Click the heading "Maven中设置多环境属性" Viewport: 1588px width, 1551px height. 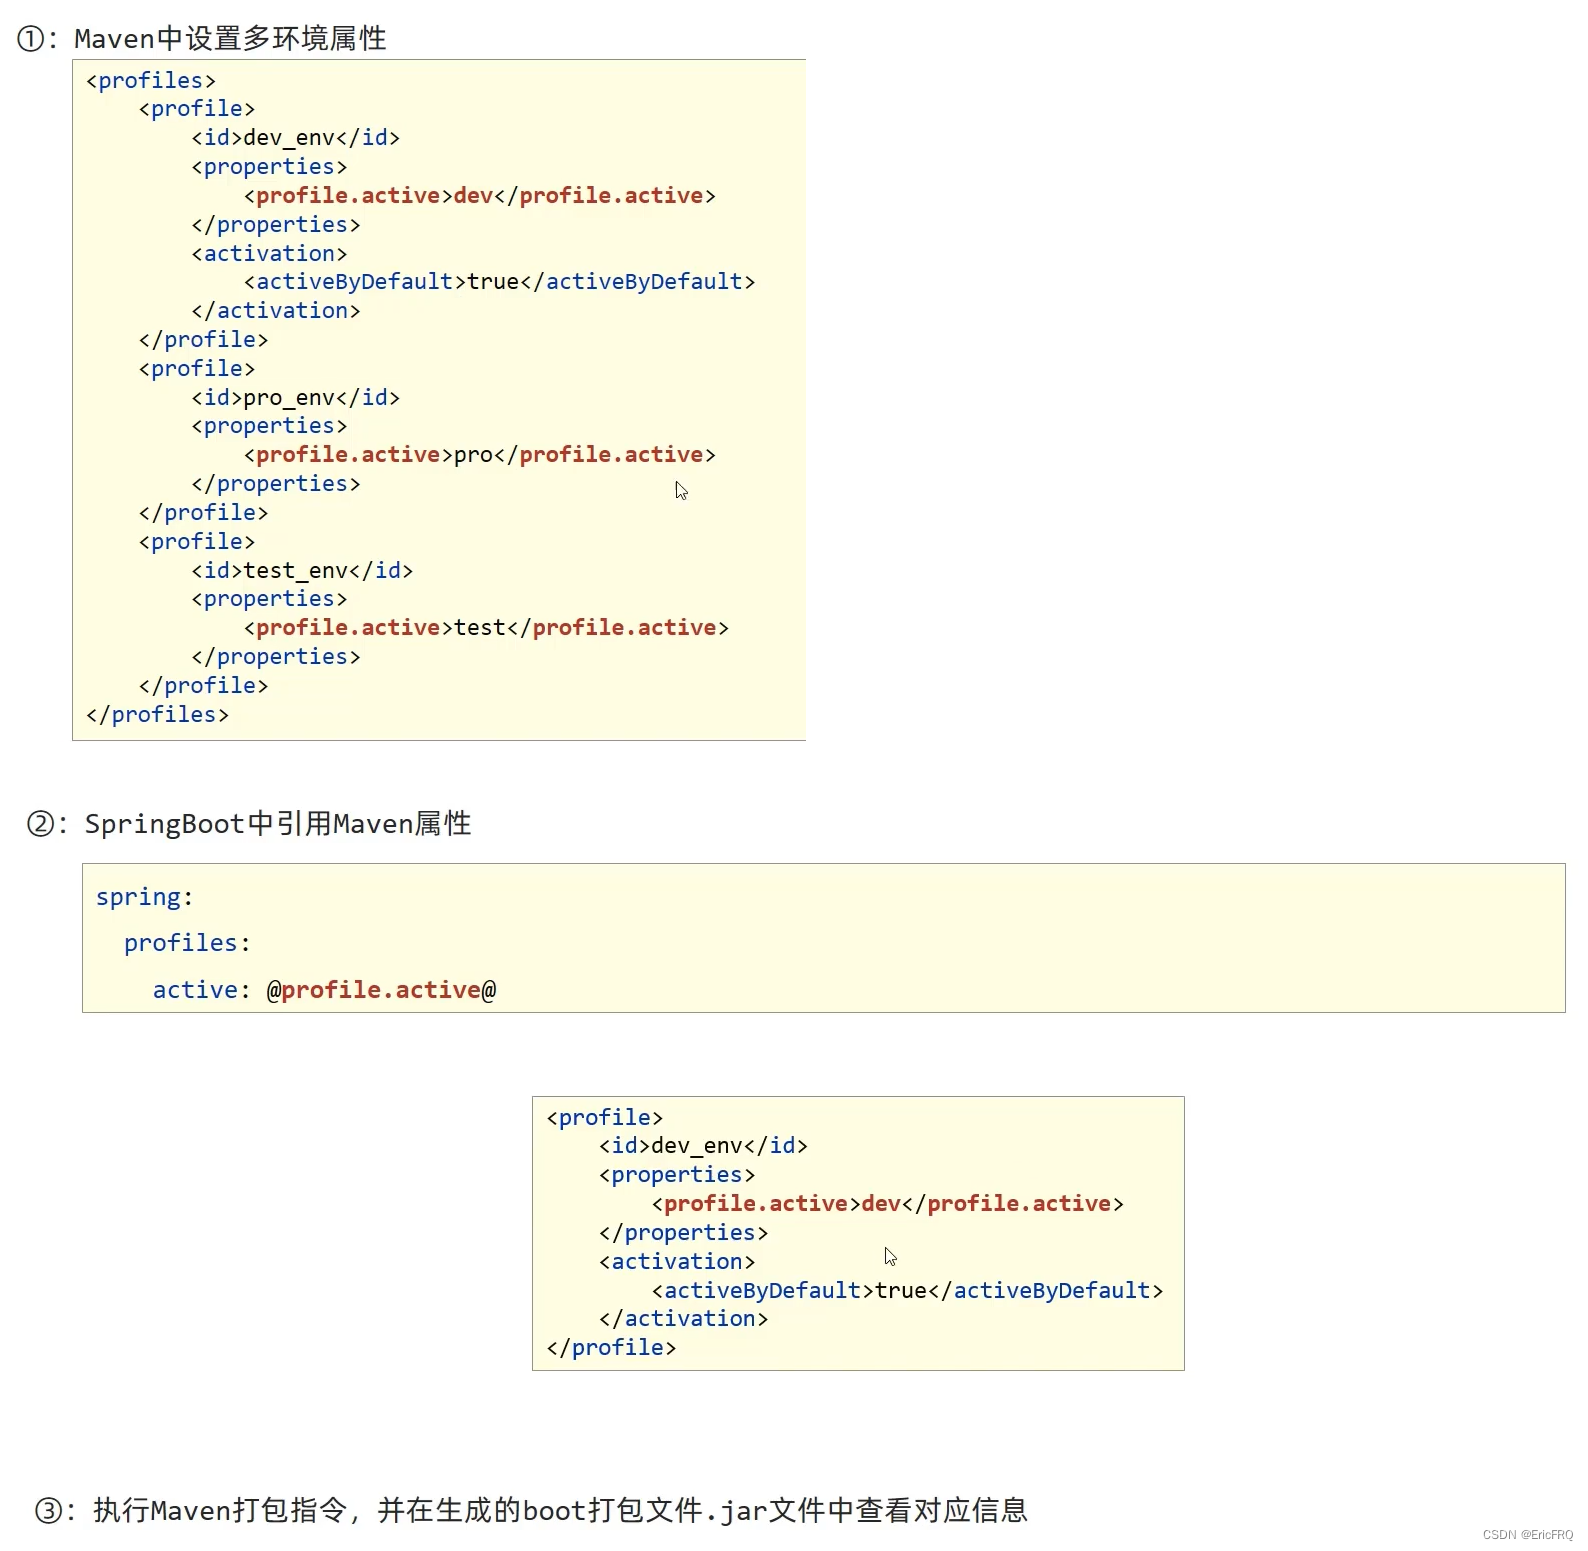pyautogui.click(x=230, y=39)
